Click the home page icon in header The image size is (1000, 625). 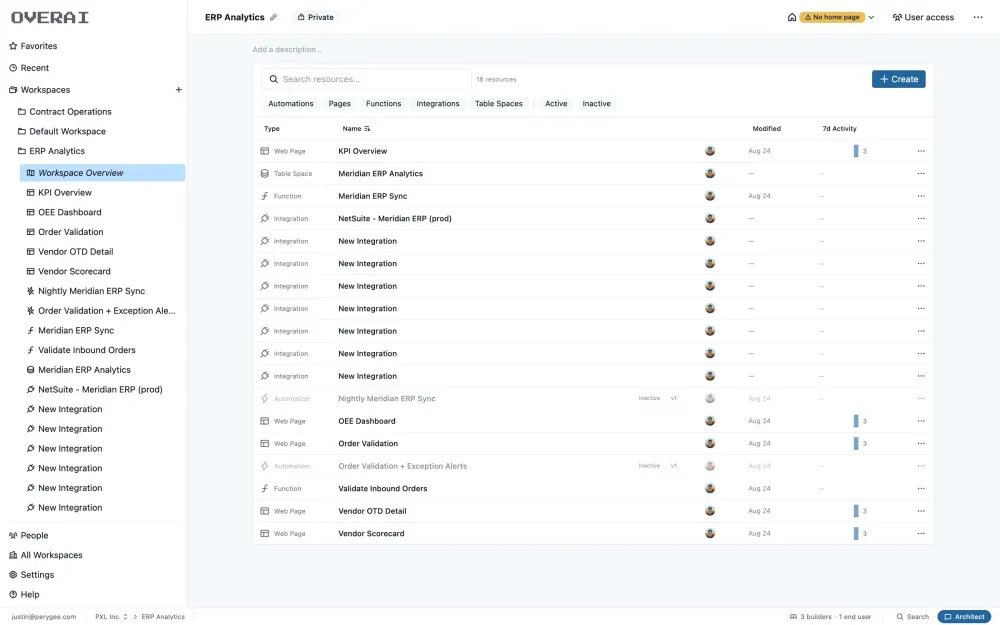click(791, 17)
